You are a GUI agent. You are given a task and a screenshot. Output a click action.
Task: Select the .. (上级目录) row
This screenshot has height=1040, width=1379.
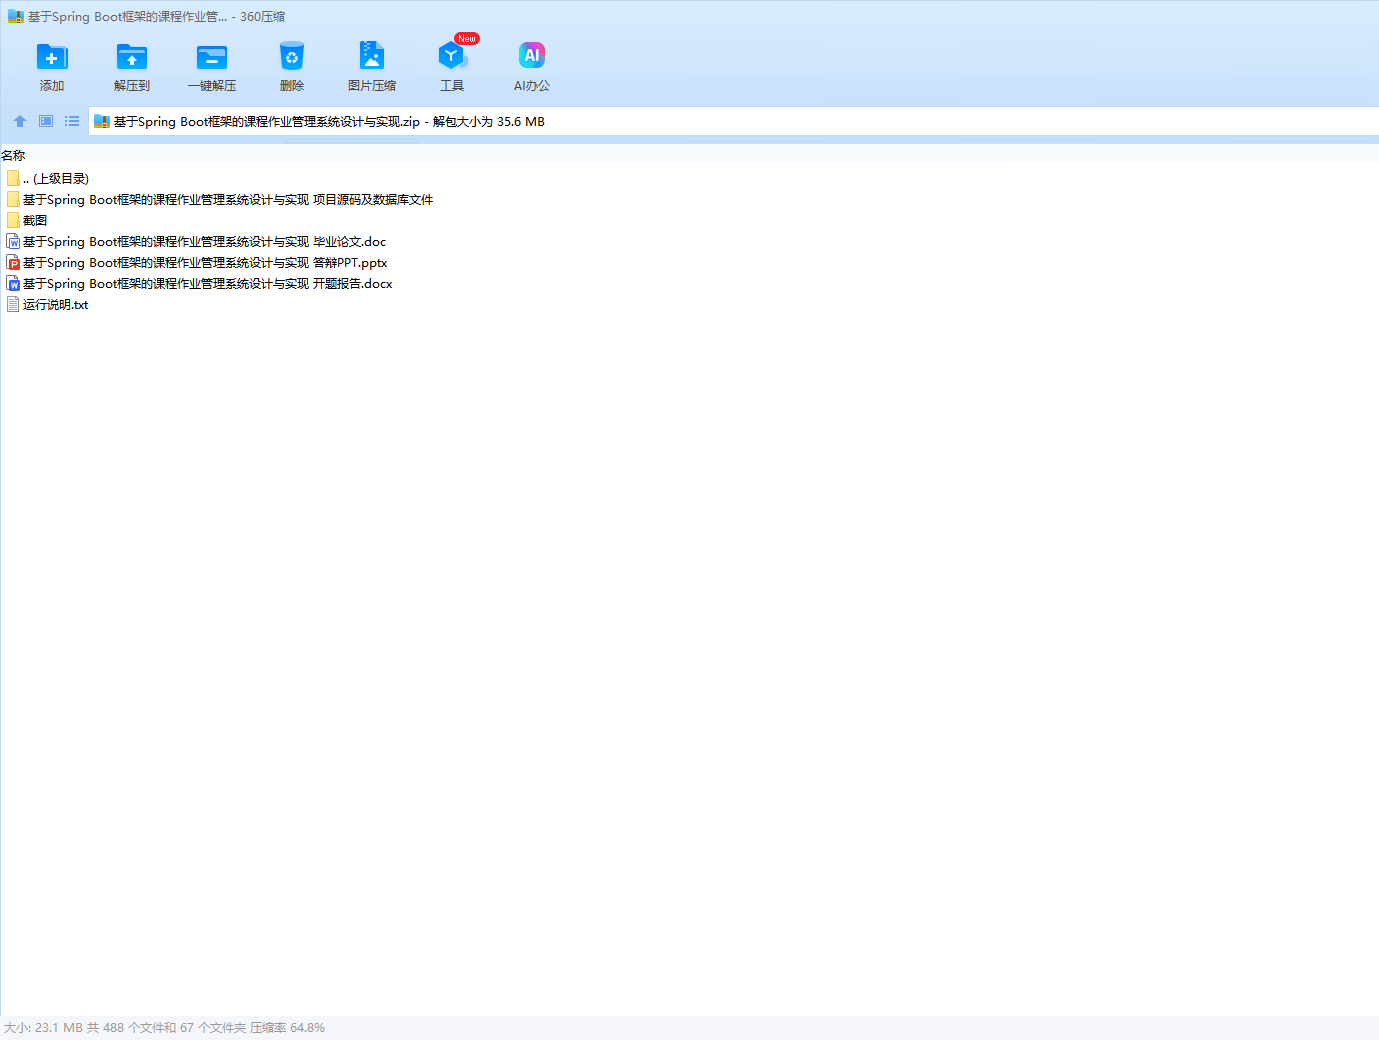[x=56, y=179]
